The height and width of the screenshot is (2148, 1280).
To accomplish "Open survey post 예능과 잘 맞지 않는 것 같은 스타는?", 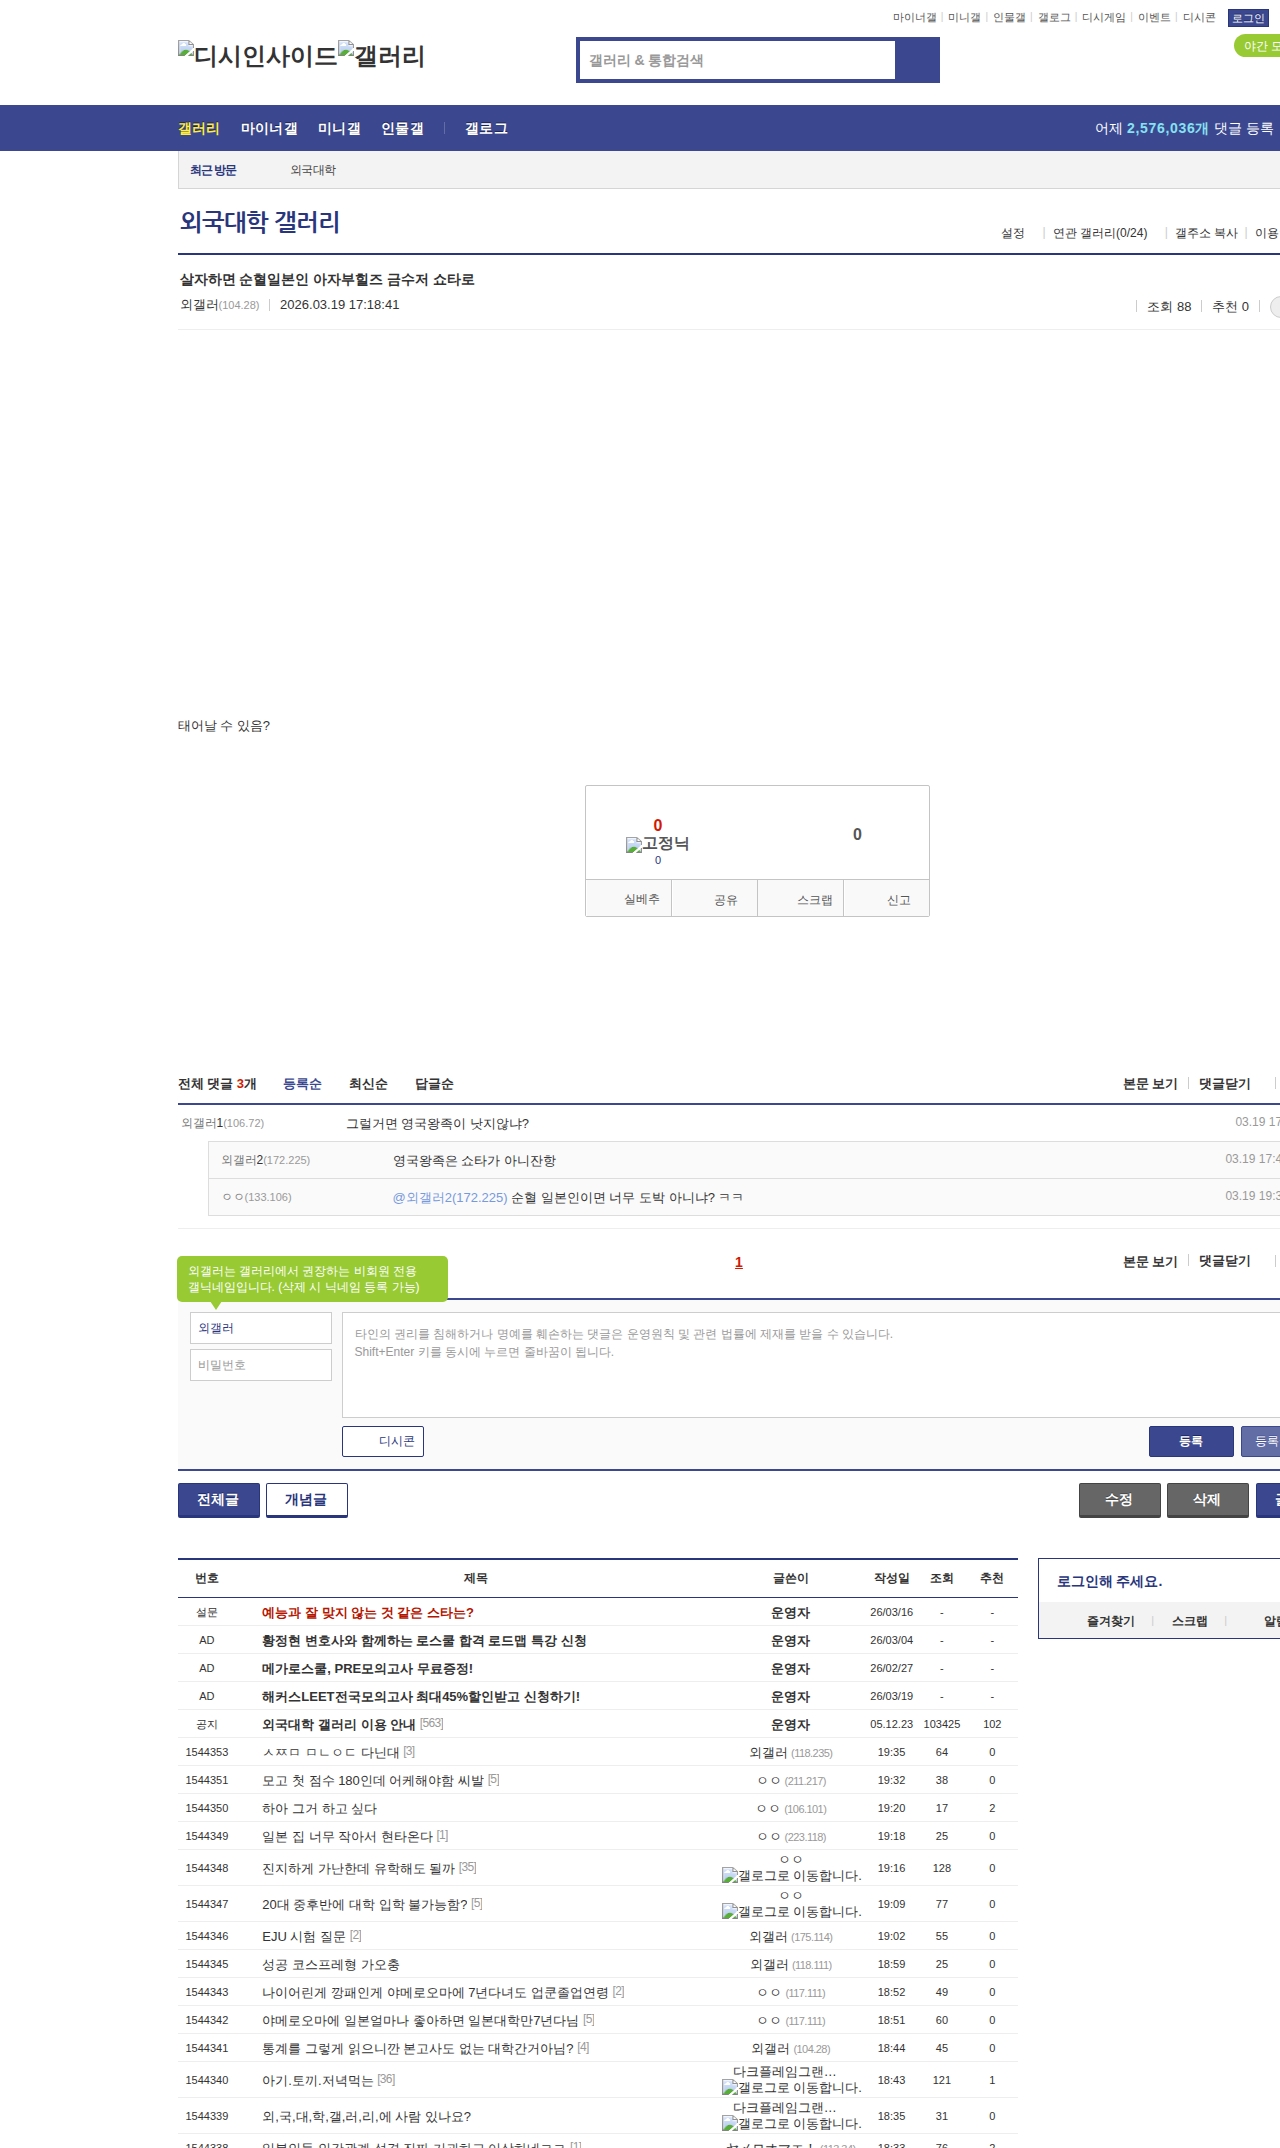I will 368,1613.
